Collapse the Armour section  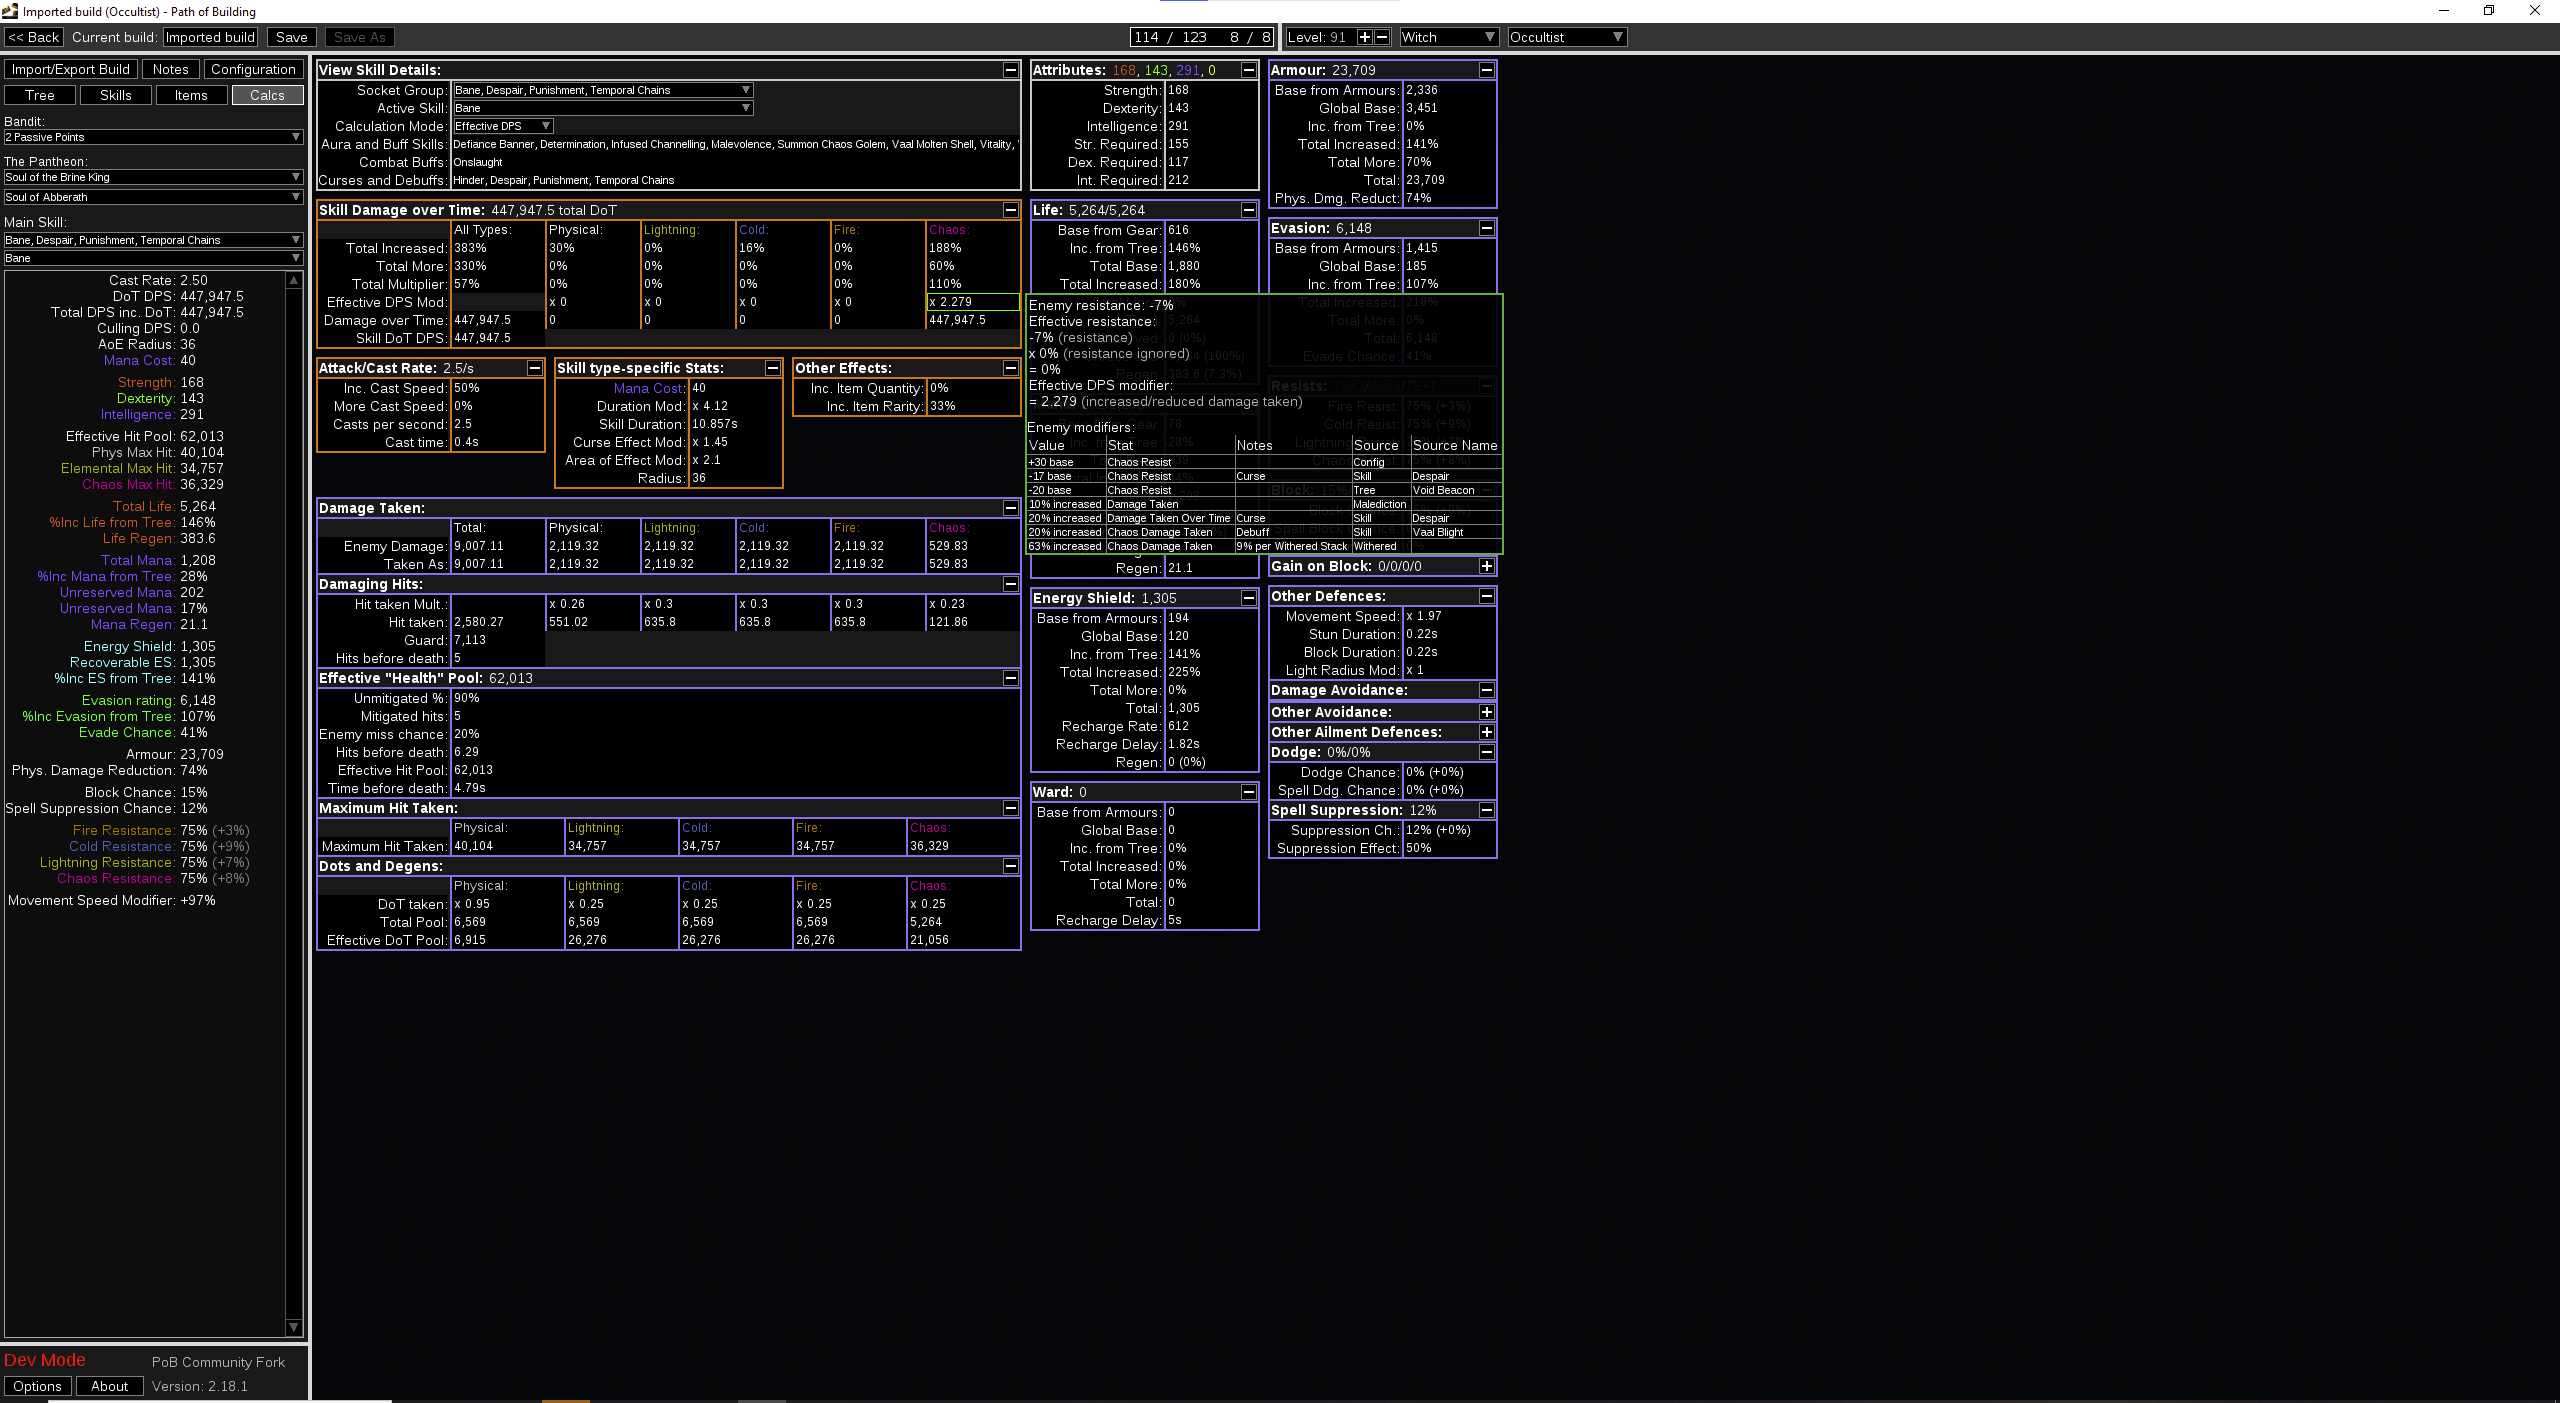pyautogui.click(x=1486, y=70)
